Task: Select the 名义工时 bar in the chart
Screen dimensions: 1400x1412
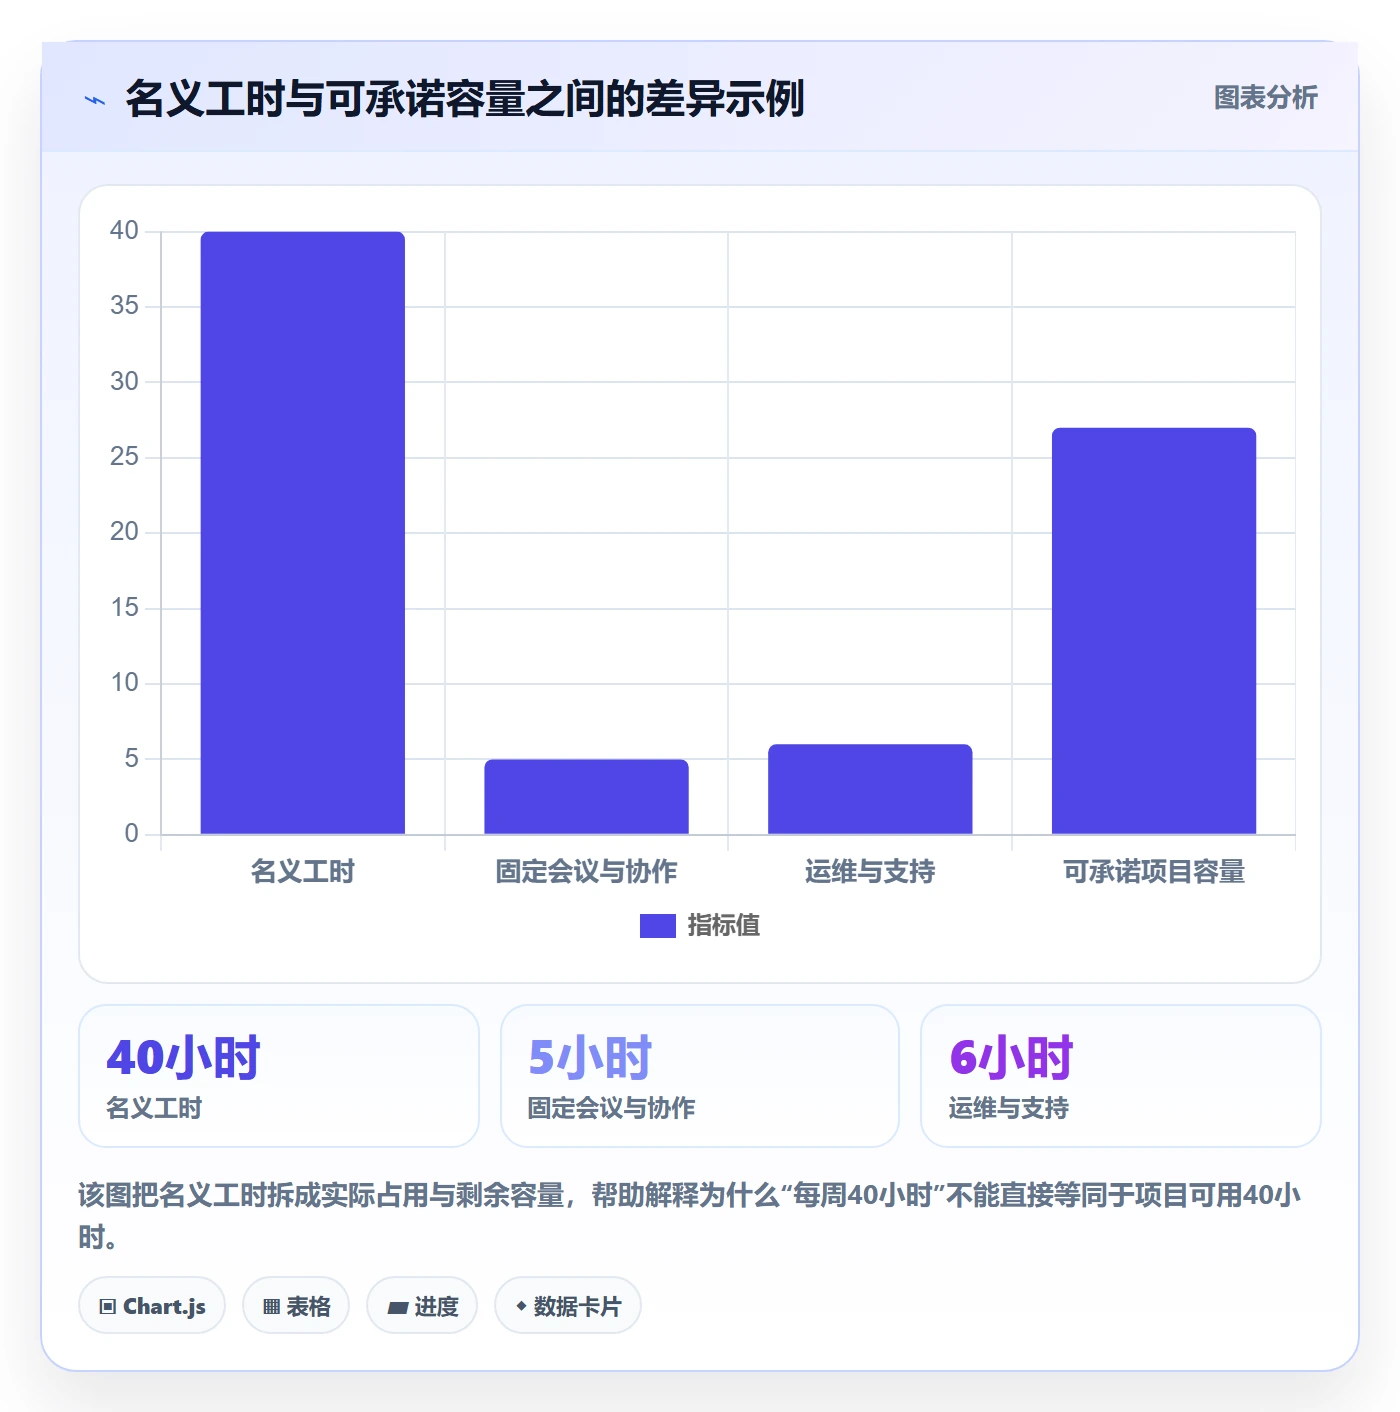Action: point(303,533)
